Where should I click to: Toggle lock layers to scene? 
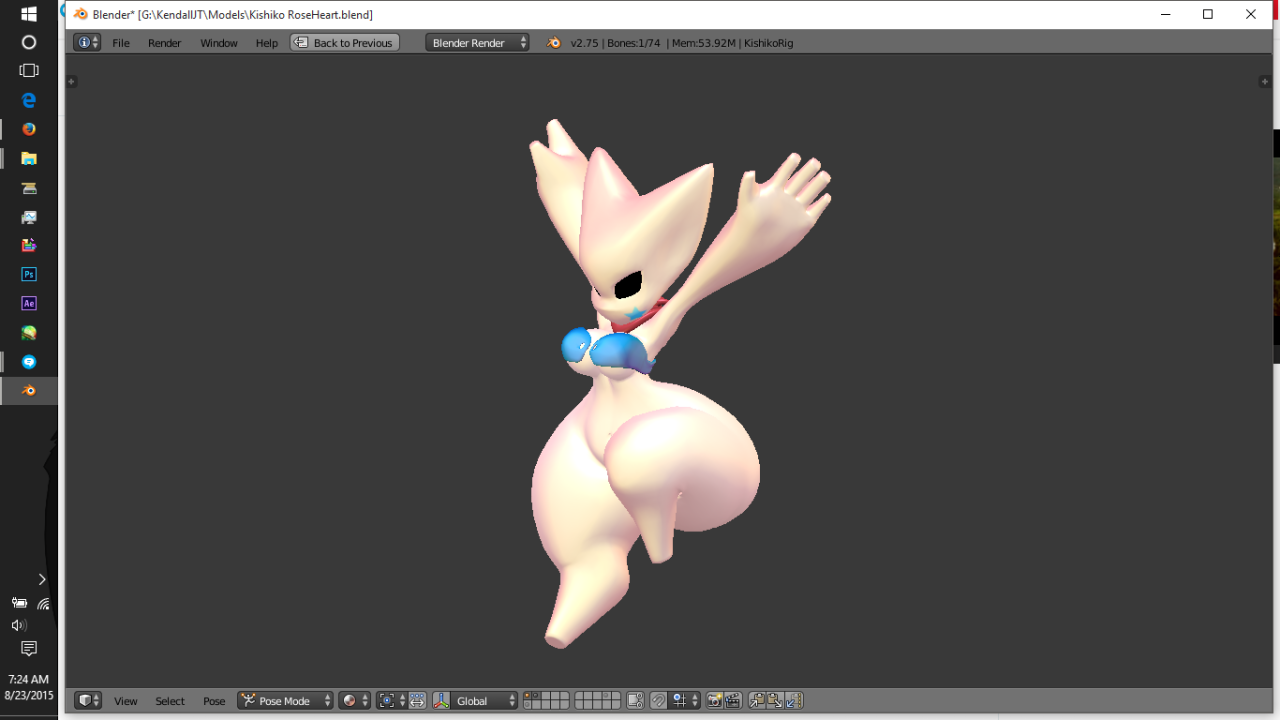(x=635, y=701)
